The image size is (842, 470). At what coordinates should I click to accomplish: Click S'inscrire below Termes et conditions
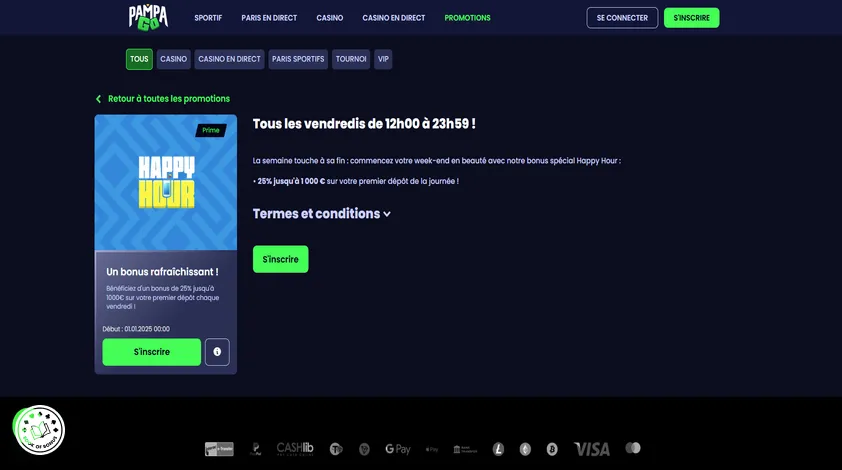coord(280,259)
